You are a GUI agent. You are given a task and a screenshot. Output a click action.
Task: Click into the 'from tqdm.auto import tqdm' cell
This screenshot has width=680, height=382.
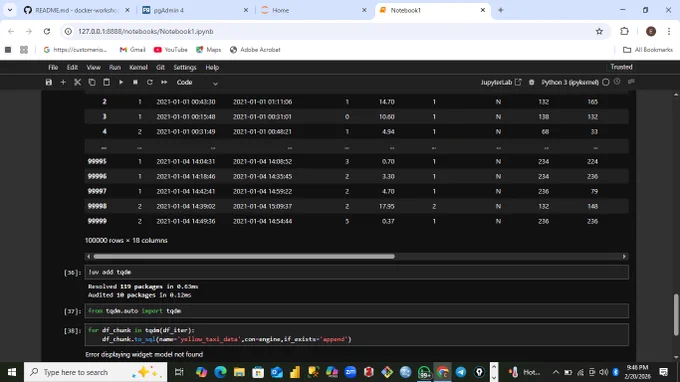click(x=356, y=311)
